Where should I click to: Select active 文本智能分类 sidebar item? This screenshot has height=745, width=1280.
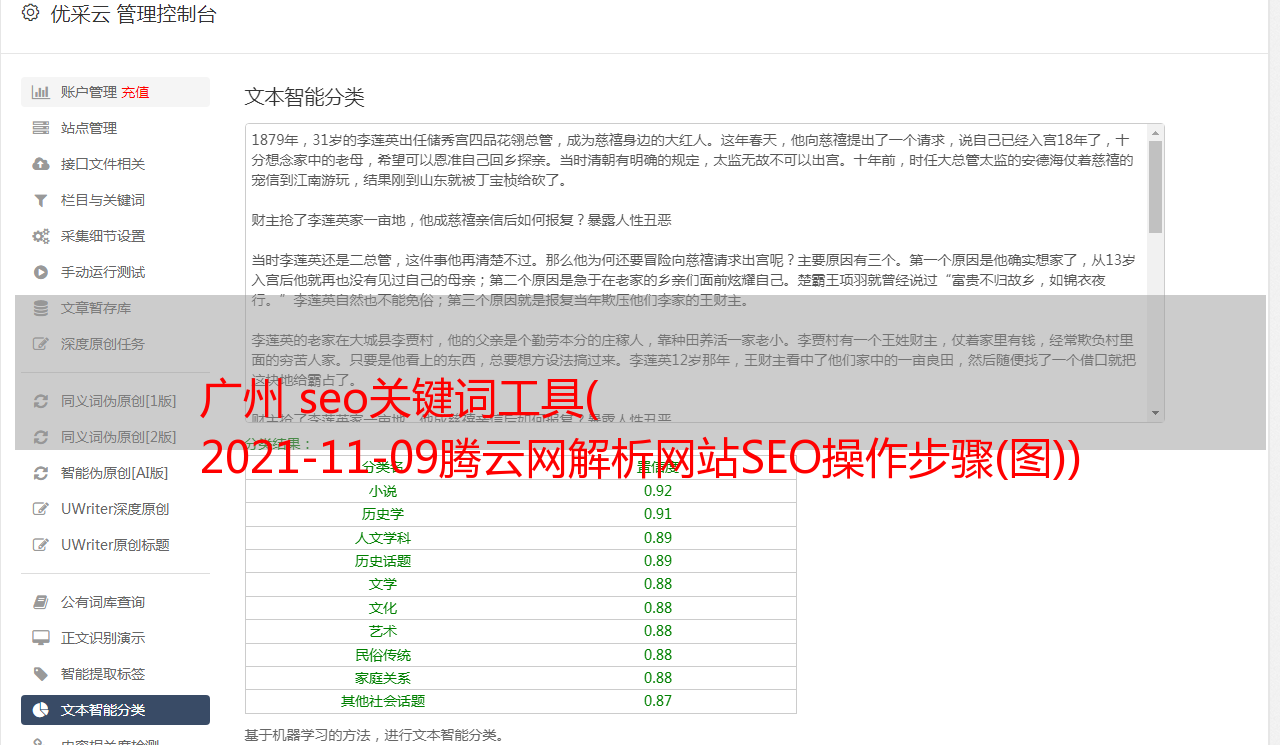tap(115, 710)
